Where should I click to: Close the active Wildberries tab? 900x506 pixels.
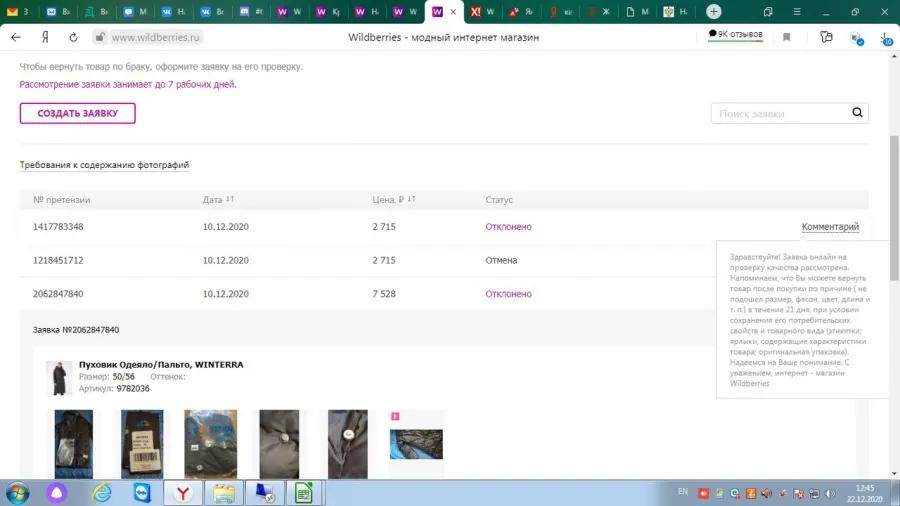coord(453,12)
